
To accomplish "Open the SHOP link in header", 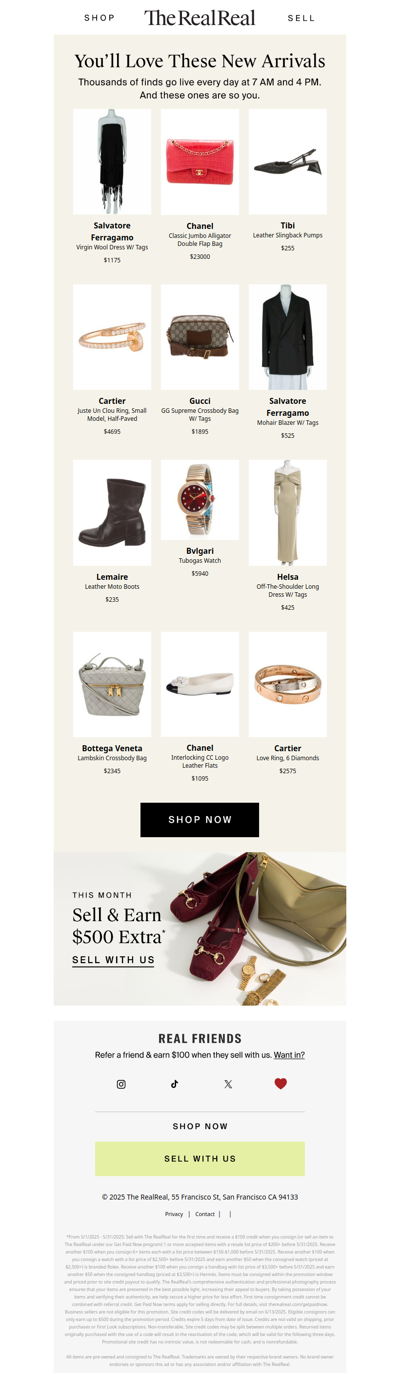I will coord(99,18).
